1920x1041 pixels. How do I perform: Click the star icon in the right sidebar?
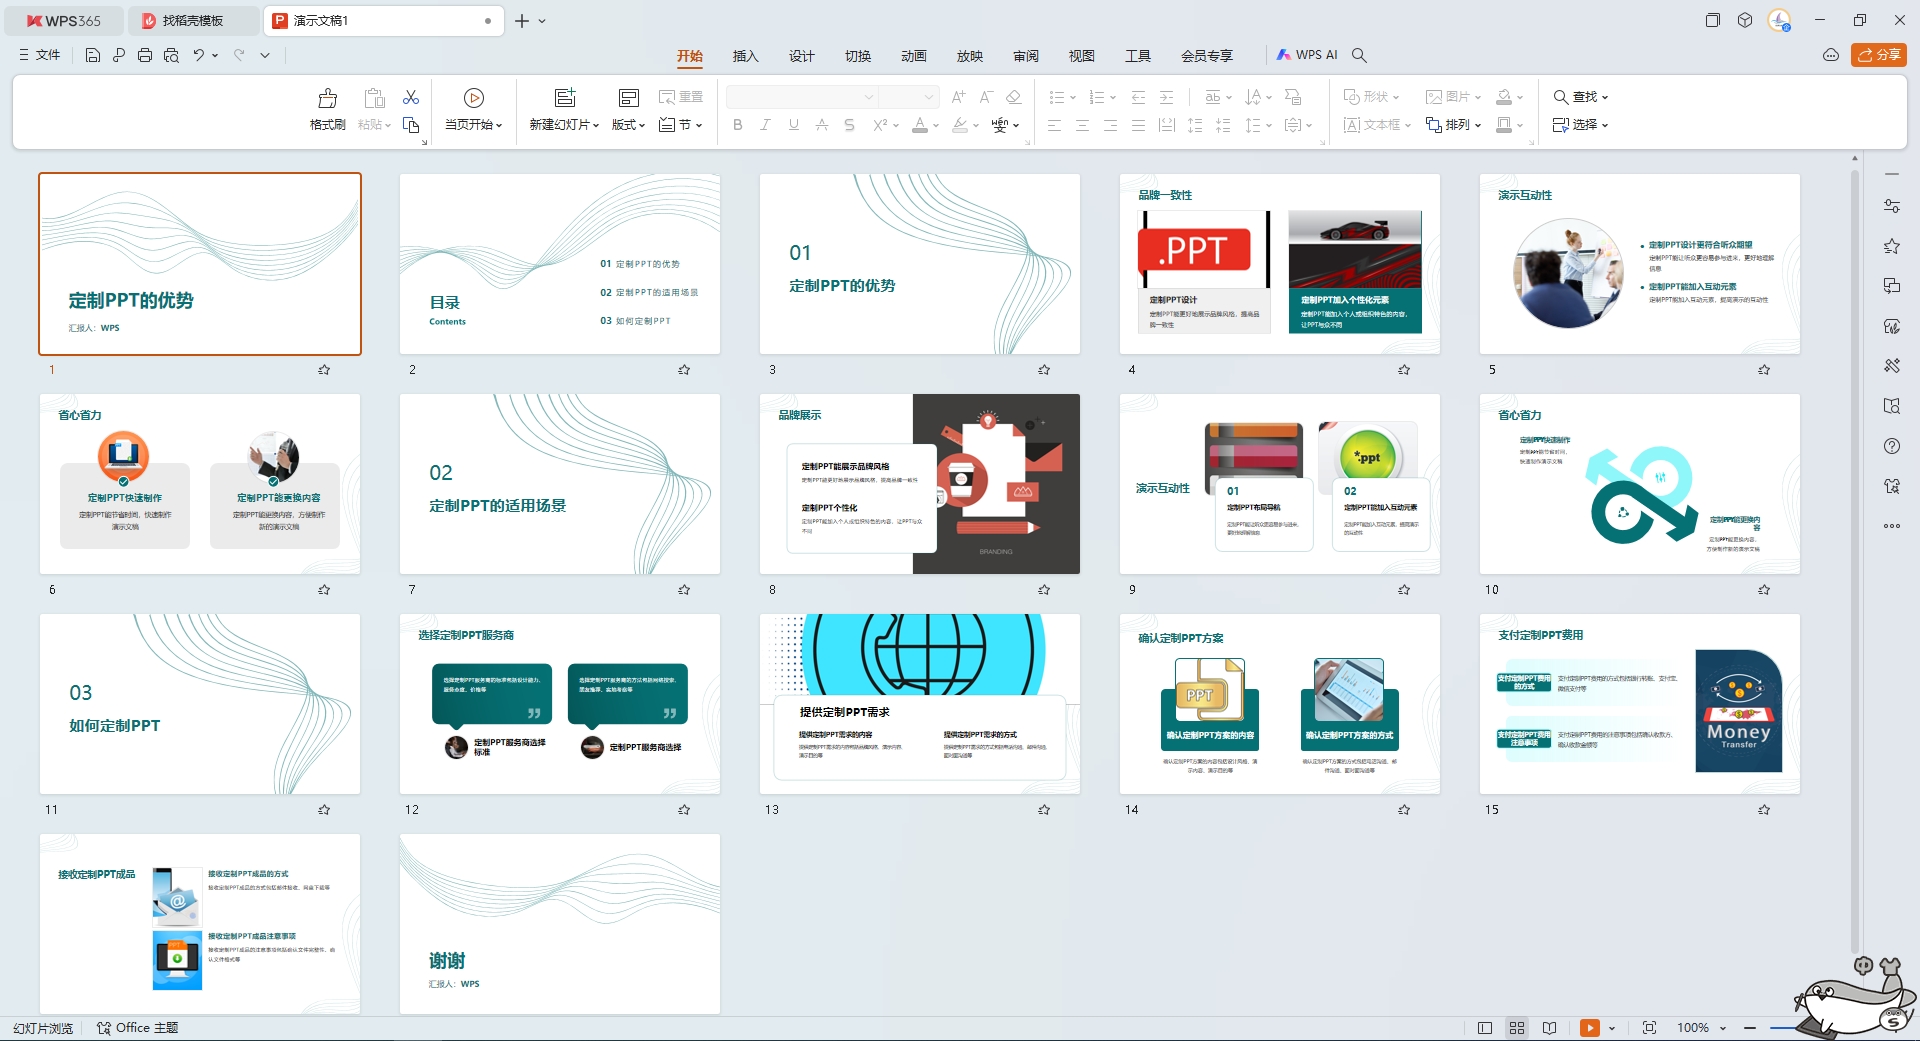click(1891, 246)
